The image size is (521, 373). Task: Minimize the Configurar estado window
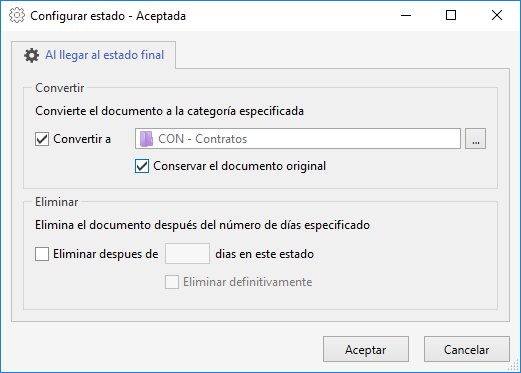(x=406, y=15)
